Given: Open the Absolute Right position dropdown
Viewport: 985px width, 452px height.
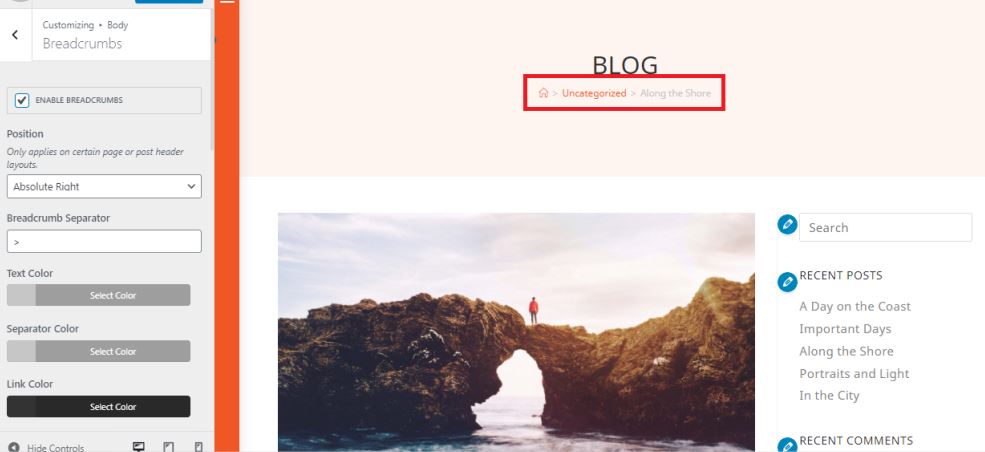Looking at the screenshot, I should click(104, 186).
